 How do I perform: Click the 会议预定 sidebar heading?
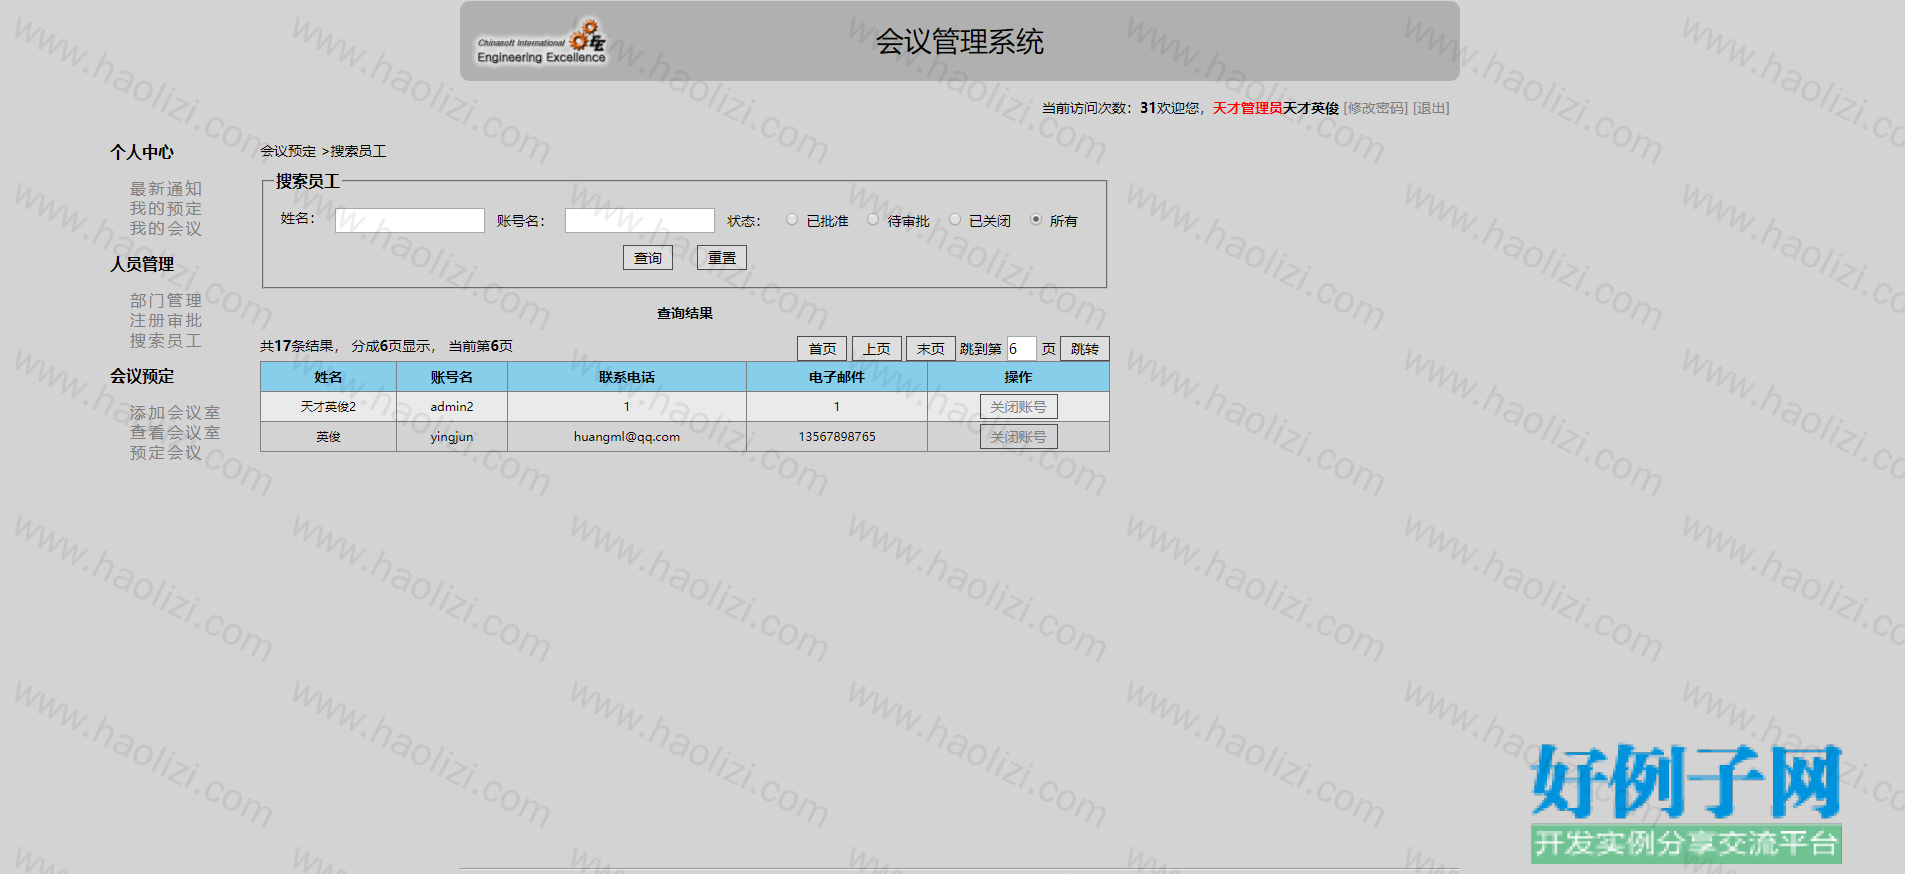(142, 376)
